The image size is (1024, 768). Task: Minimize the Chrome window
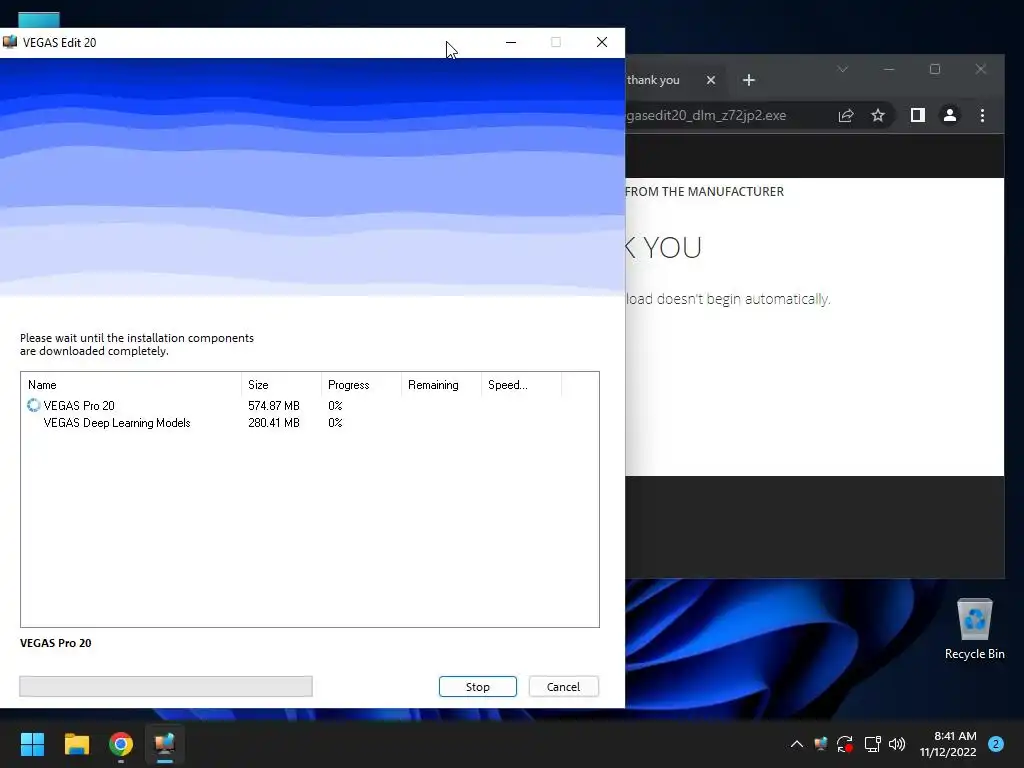pyautogui.click(x=889, y=69)
